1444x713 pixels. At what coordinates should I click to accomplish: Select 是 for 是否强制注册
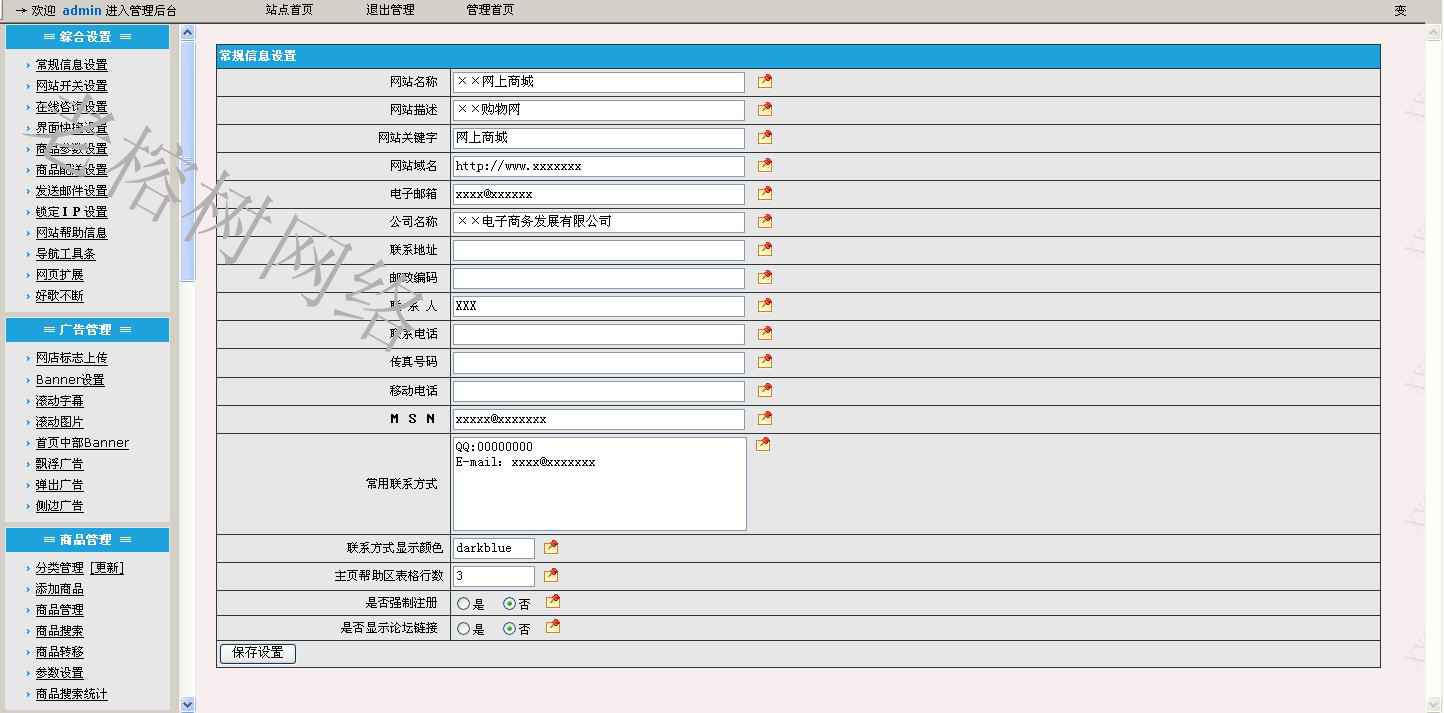[x=463, y=603]
